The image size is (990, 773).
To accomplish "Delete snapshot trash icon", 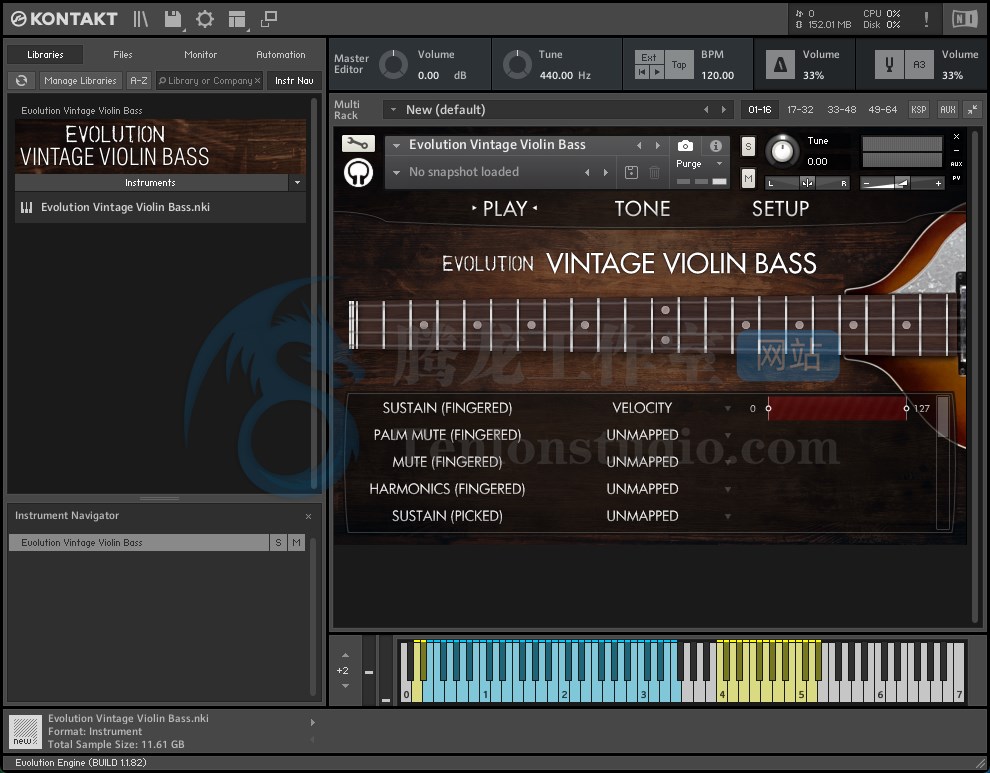I will (x=655, y=172).
